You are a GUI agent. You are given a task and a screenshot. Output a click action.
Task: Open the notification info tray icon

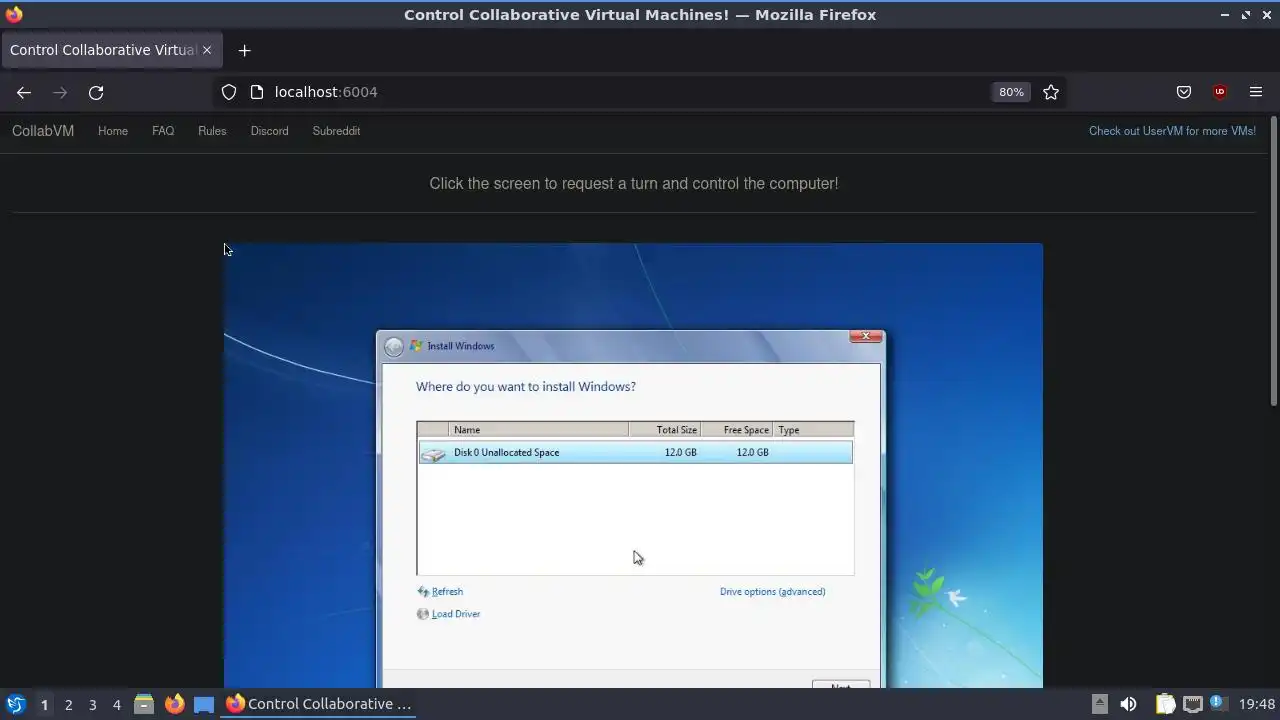click(1219, 704)
